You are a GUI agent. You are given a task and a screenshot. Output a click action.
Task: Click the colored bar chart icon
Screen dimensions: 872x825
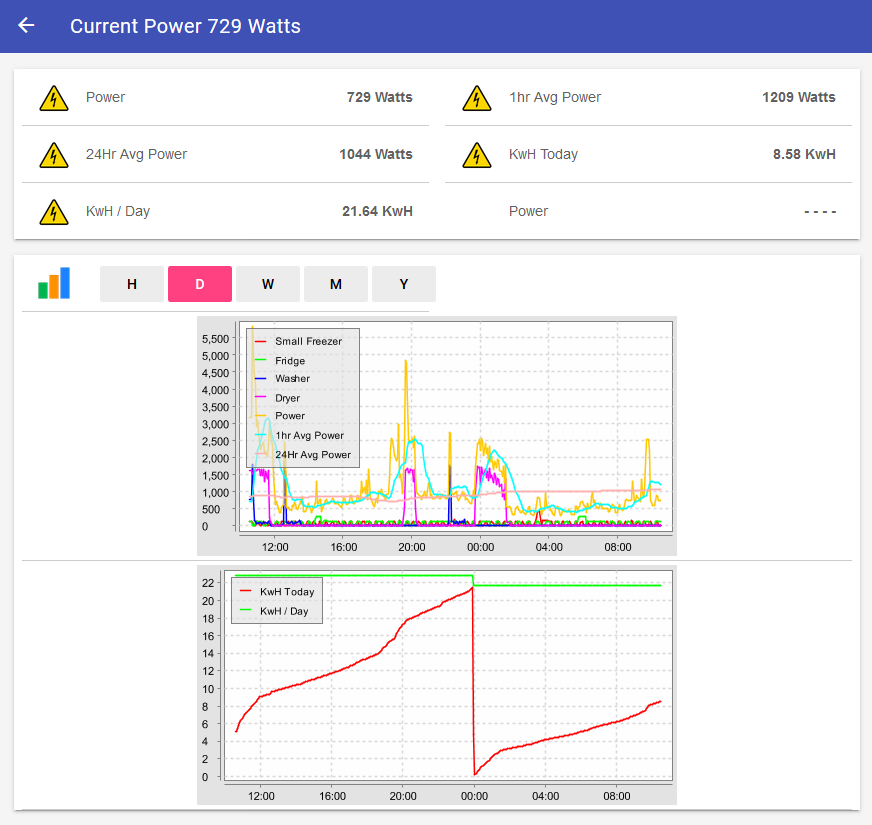pos(54,284)
